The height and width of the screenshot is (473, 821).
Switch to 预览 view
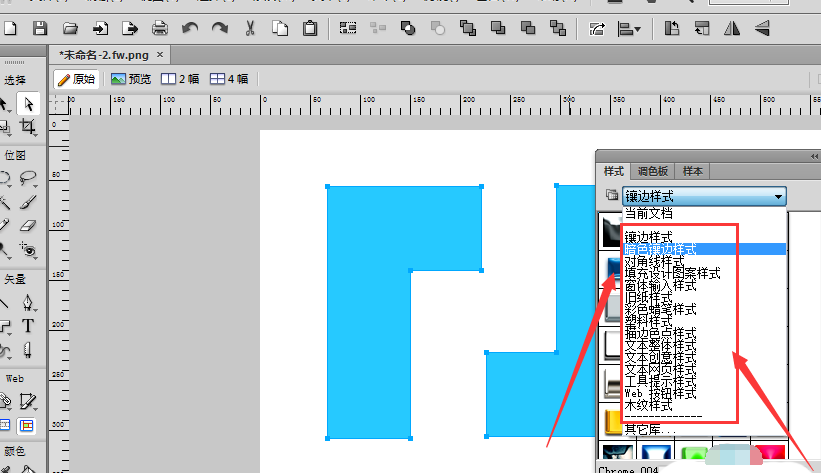131,79
